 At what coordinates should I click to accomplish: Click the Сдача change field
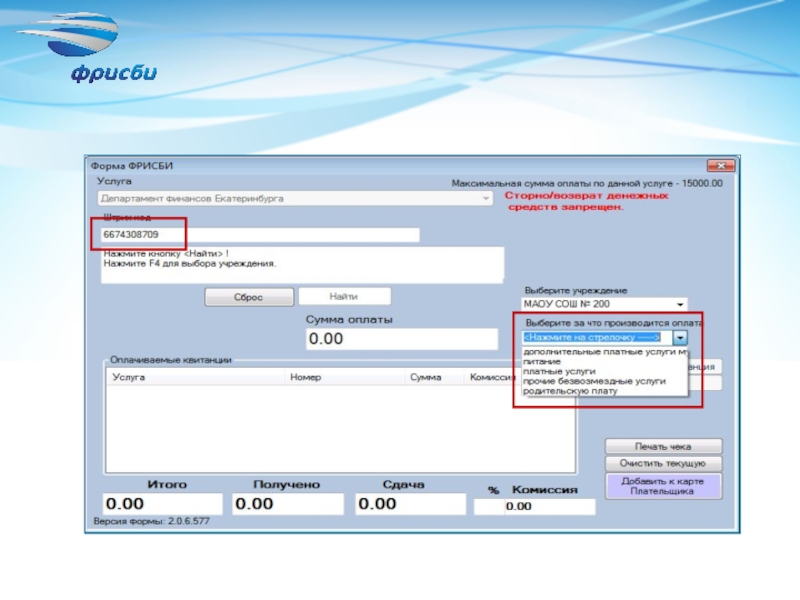(410, 504)
